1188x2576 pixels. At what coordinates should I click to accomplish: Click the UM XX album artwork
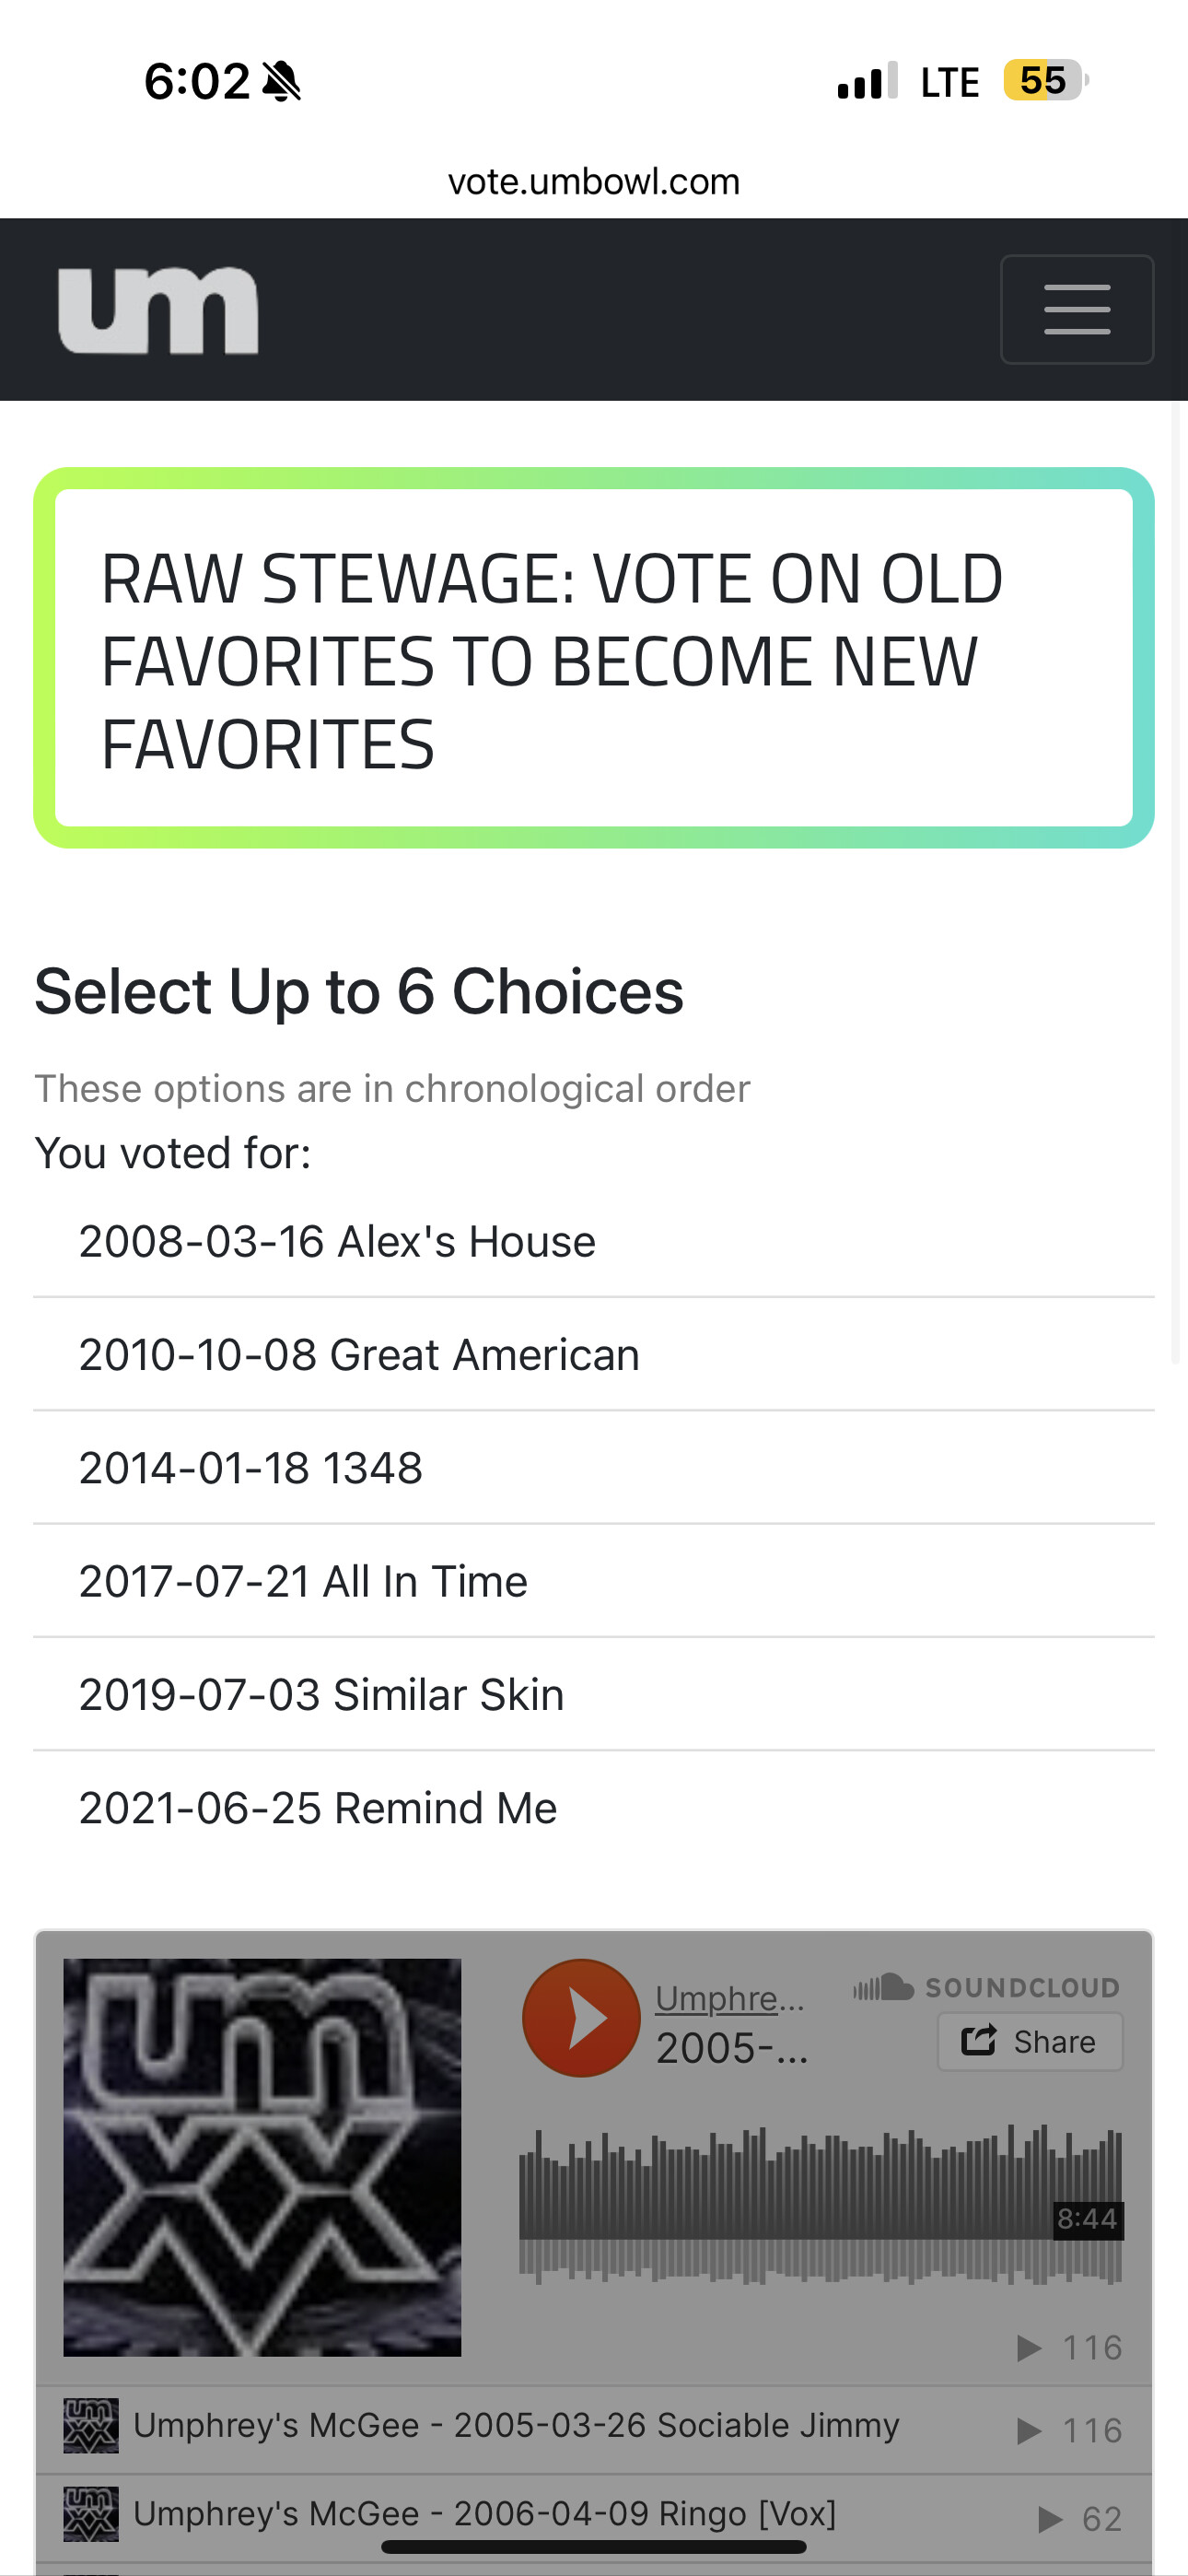[x=262, y=2157]
